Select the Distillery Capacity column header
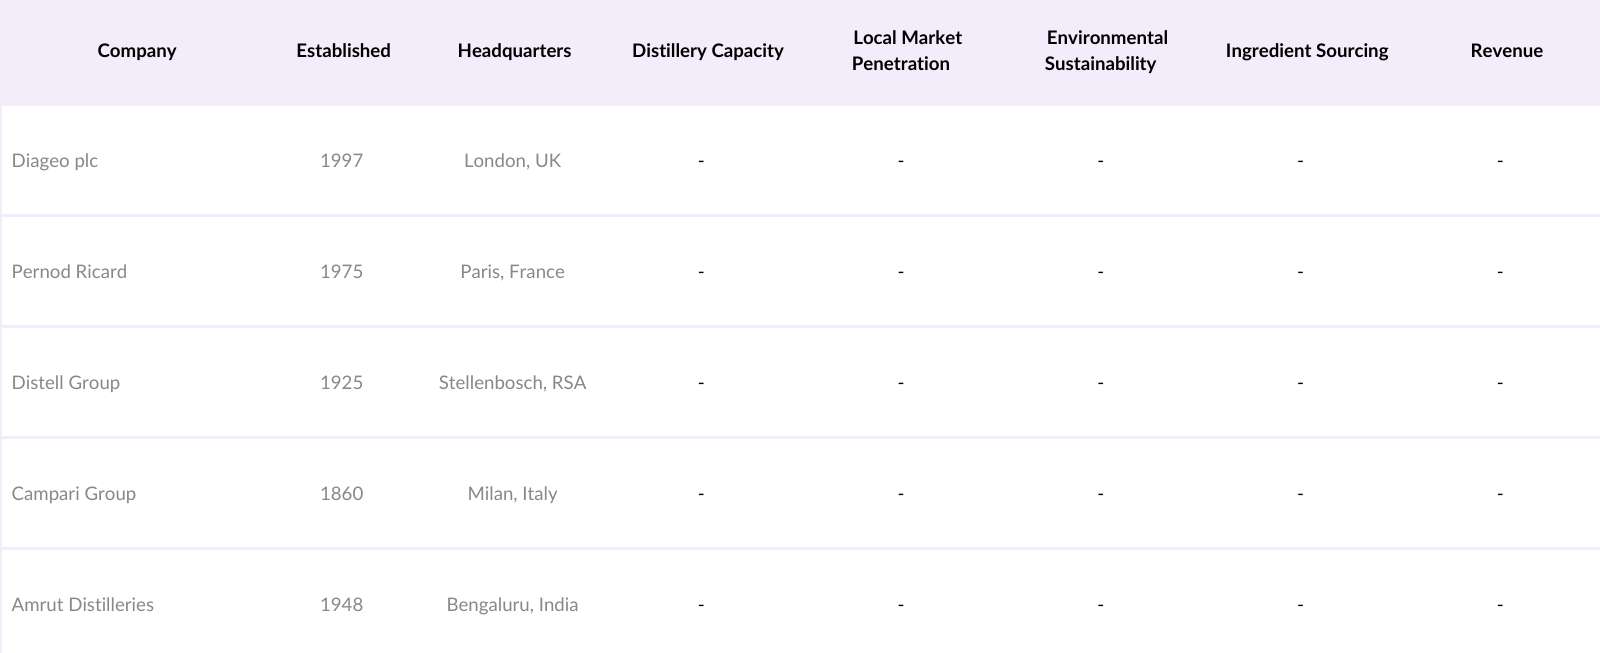This screenshot has height=653, width=1600. pyautogui.click(x=707, y=50)
